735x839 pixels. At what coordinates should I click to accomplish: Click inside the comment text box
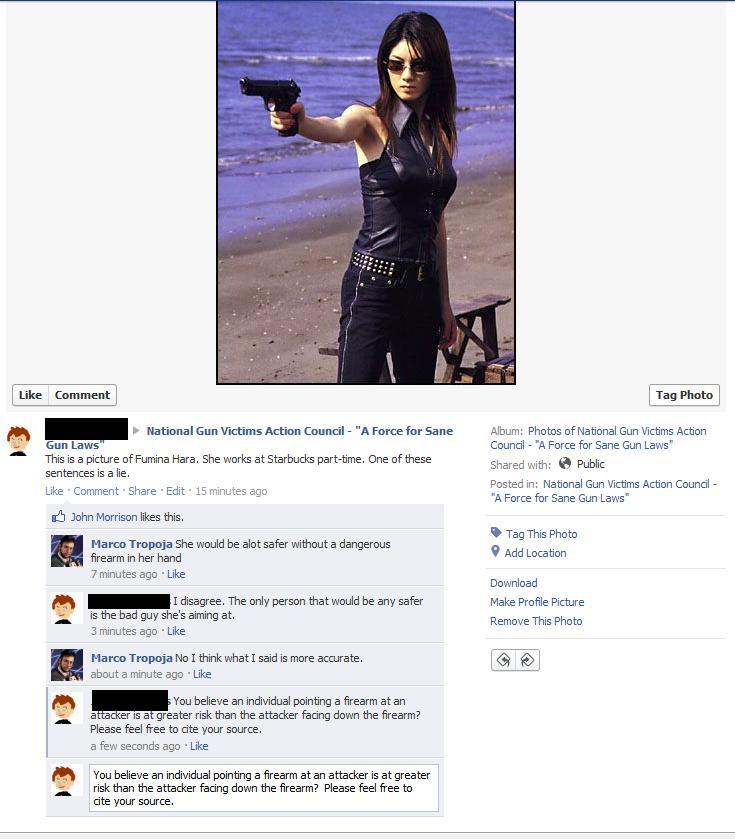click(x=264, y=788)
